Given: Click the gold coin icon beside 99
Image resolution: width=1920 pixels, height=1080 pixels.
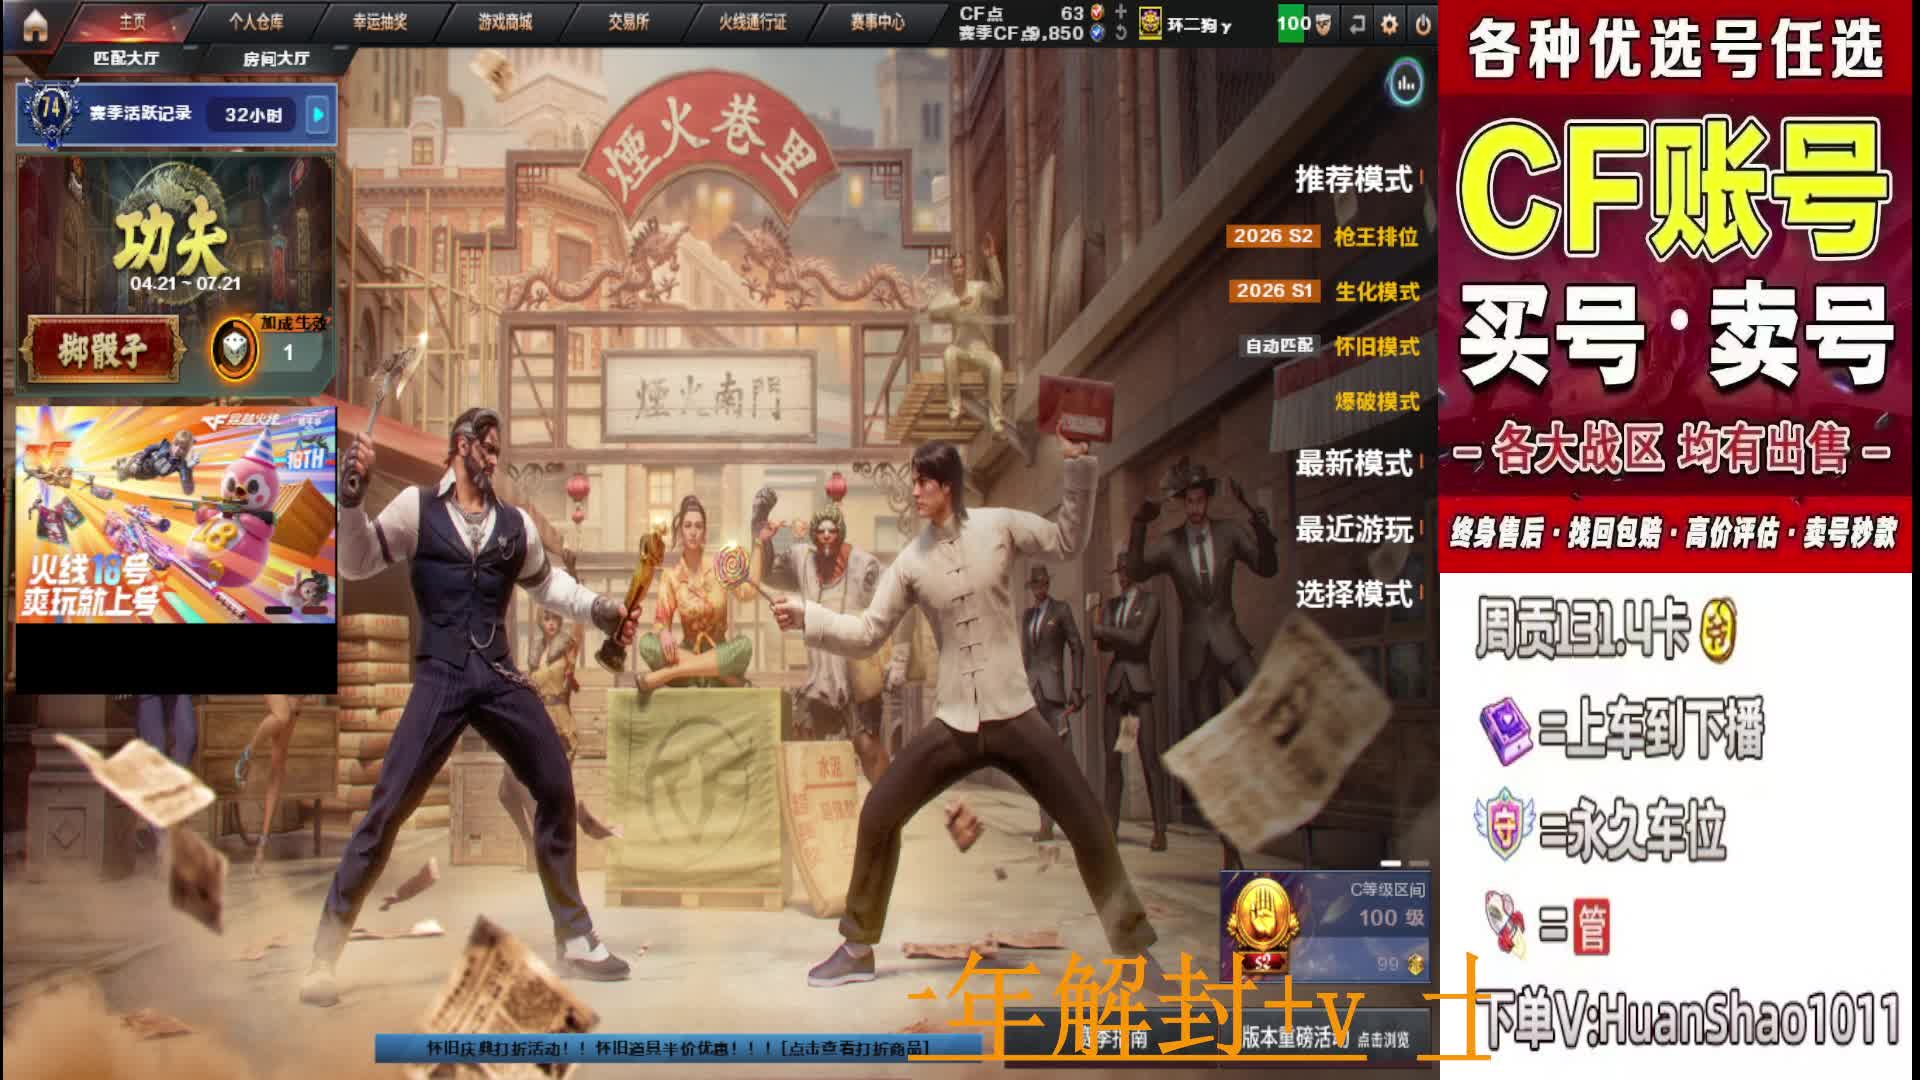Looking at the screenshot, I should [1414, 963].
